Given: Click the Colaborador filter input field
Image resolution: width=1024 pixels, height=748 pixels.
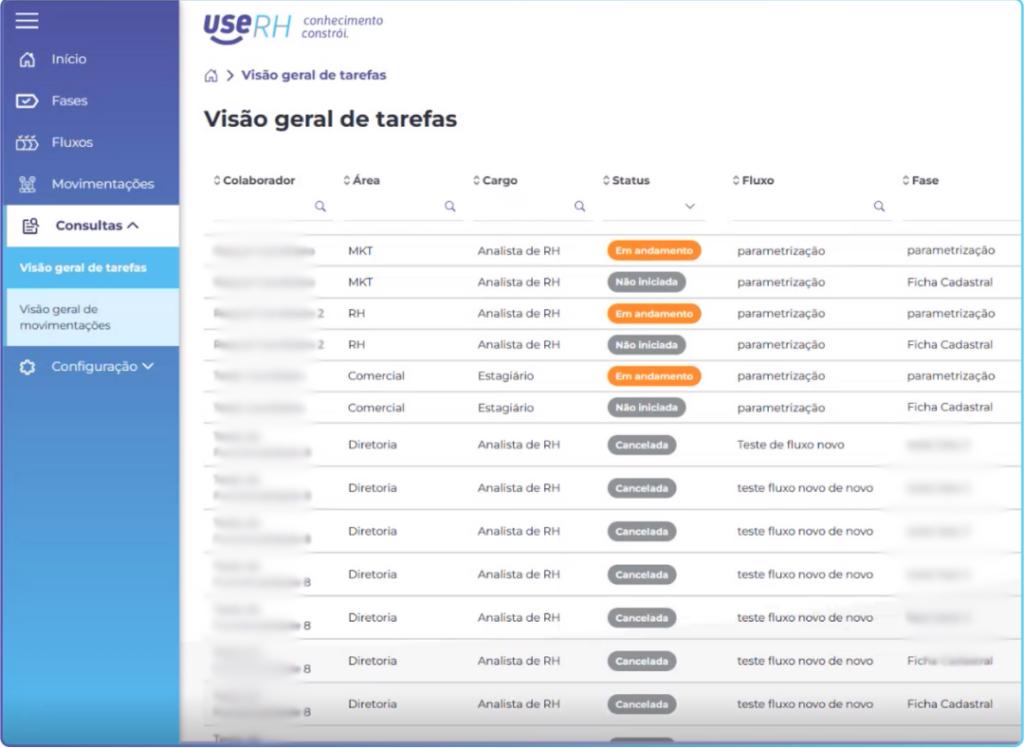Looking at the screenshot, I should tap(273, 207).
